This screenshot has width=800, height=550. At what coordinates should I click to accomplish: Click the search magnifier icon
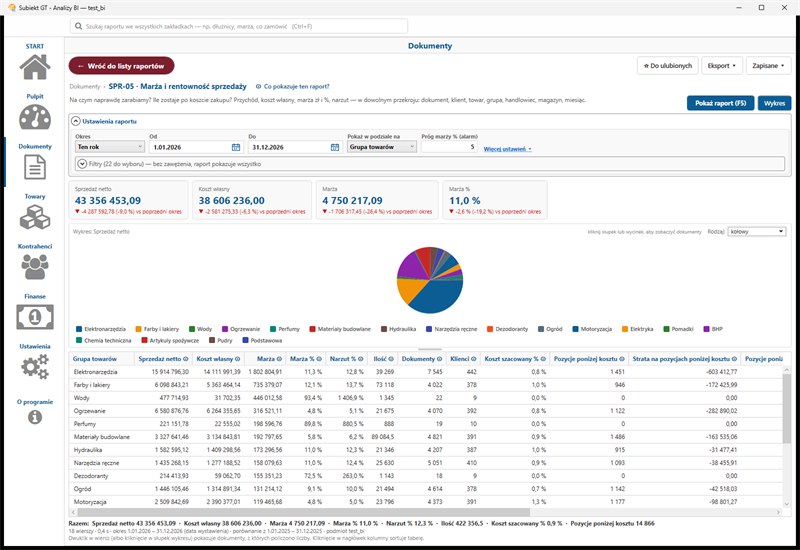tap(78, 26)
